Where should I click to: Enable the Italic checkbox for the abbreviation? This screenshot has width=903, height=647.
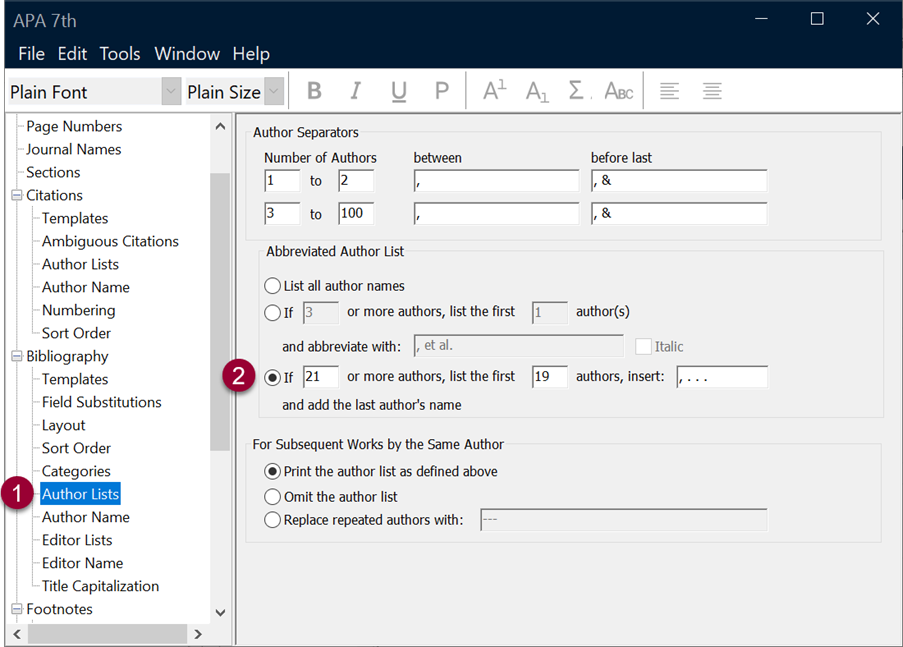click(x=644, y=347)
